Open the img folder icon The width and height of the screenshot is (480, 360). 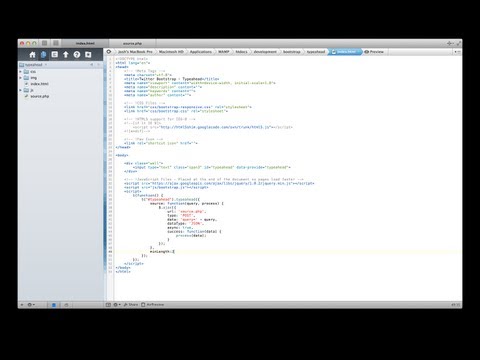tap(26, 78)
